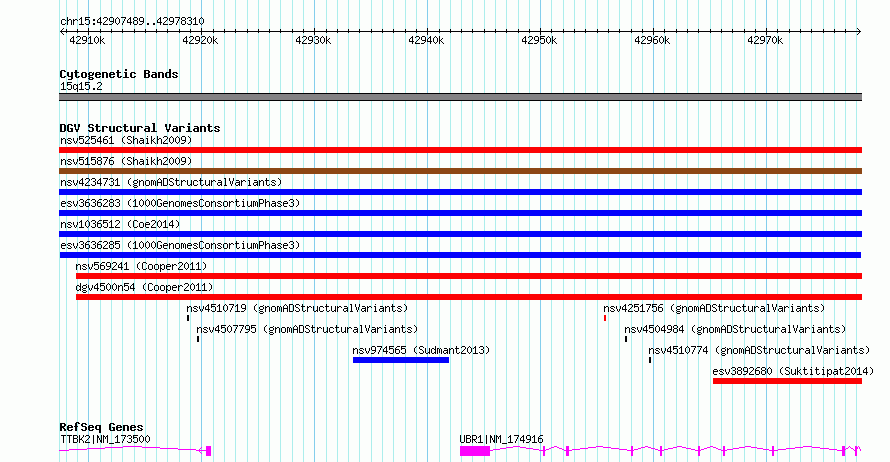
Task: Click the small red marker under nsv4251756
Action: 605,318
